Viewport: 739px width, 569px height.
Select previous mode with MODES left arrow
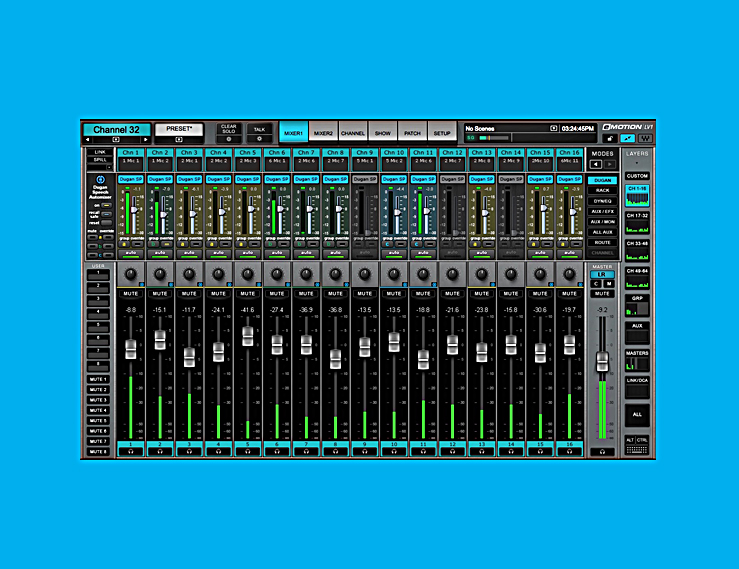596,164
